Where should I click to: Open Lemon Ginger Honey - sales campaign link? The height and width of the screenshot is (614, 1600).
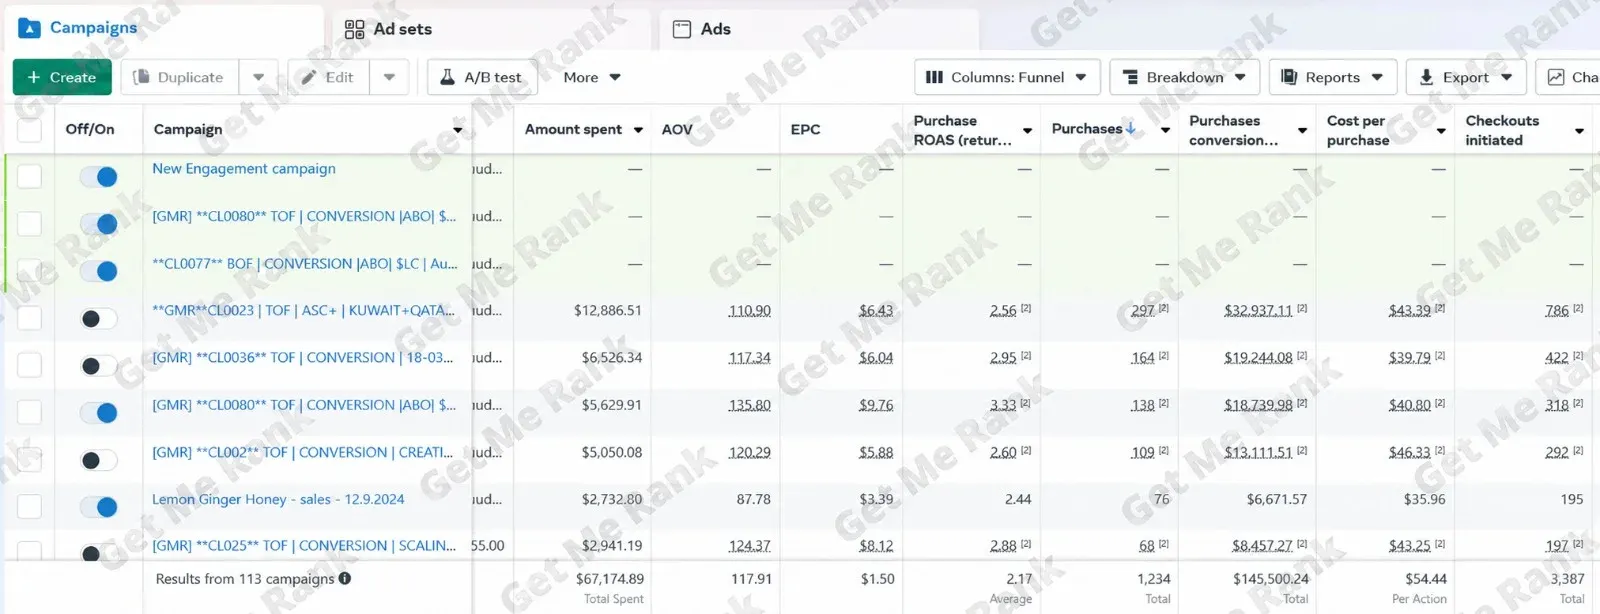(x=278, y=499)
